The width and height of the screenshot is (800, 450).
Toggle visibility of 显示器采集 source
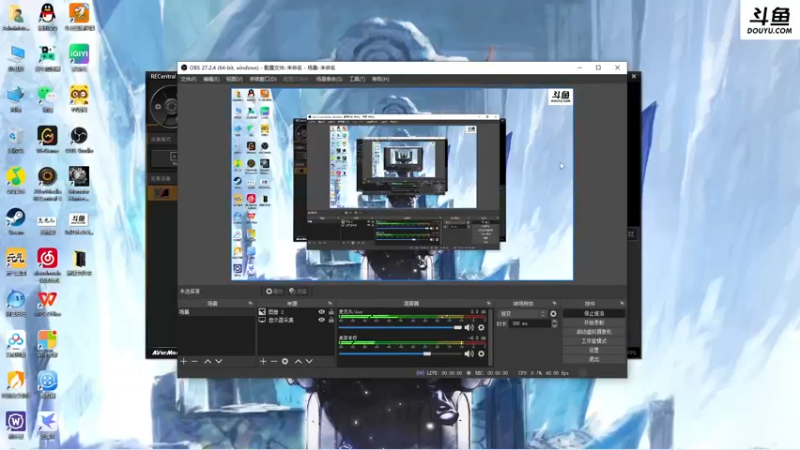pos(321,320)
